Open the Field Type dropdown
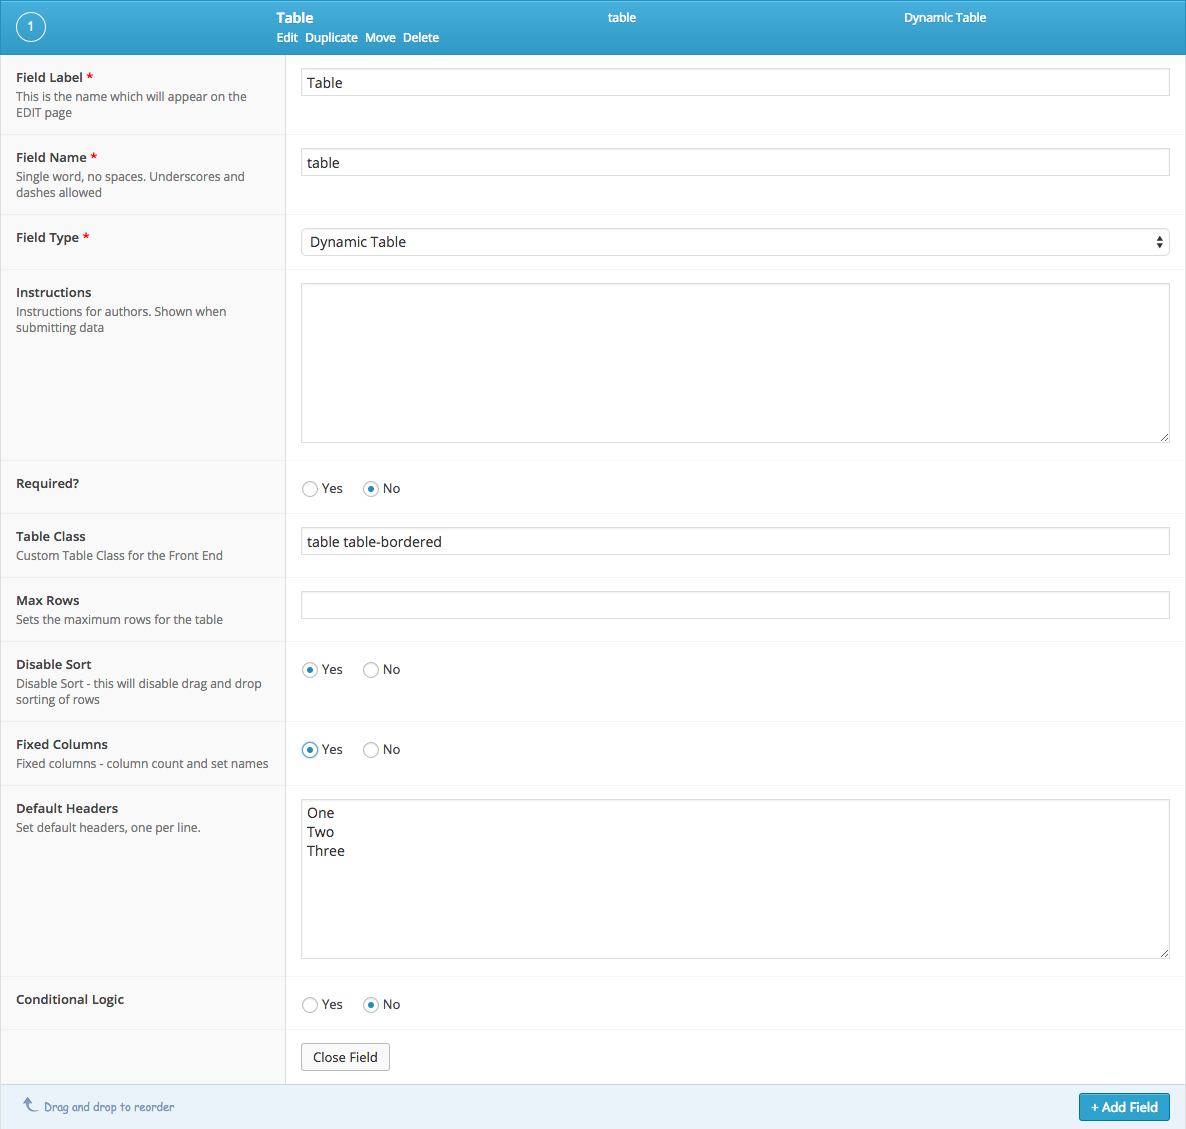Viewport: 1186px width, 1129px height. point(734,242)
